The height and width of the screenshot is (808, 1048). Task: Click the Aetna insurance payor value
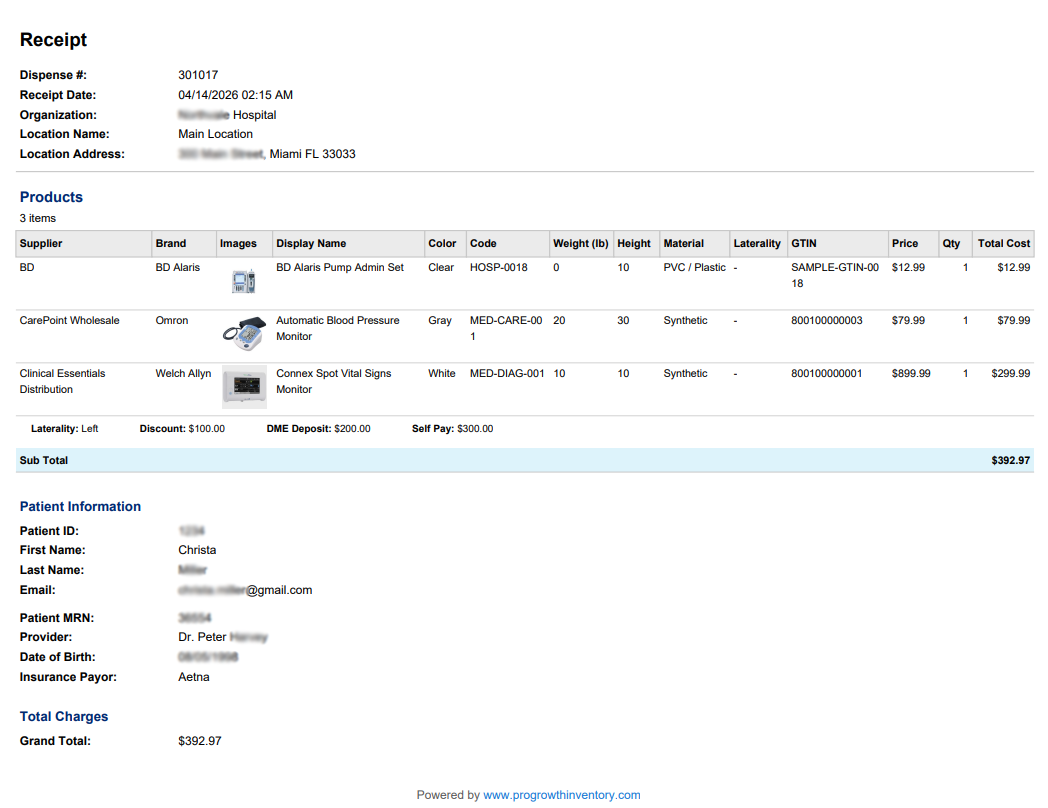(x=194, y=677)
